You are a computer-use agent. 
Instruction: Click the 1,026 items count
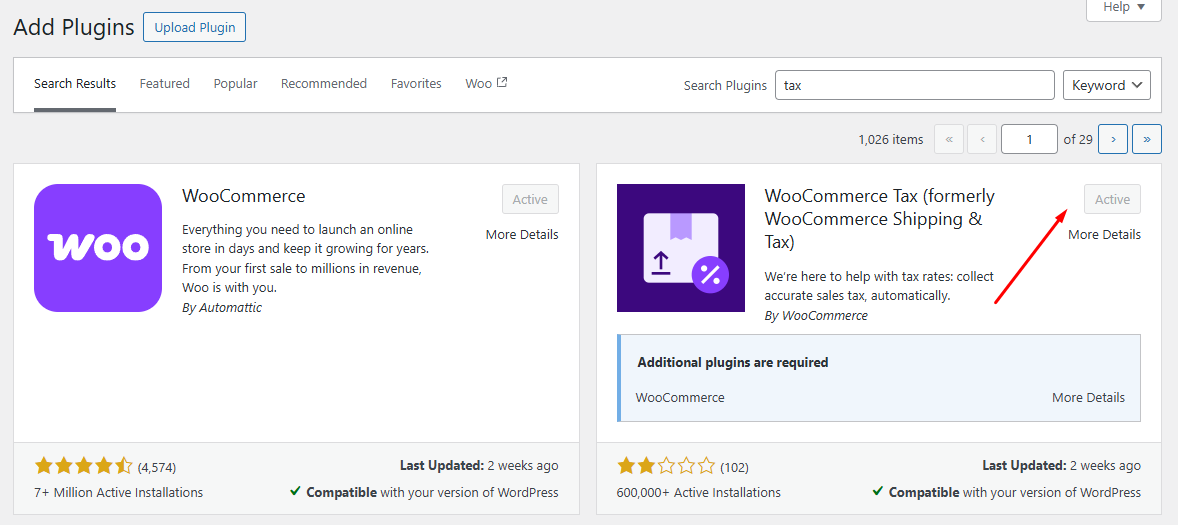pos(890,139)
